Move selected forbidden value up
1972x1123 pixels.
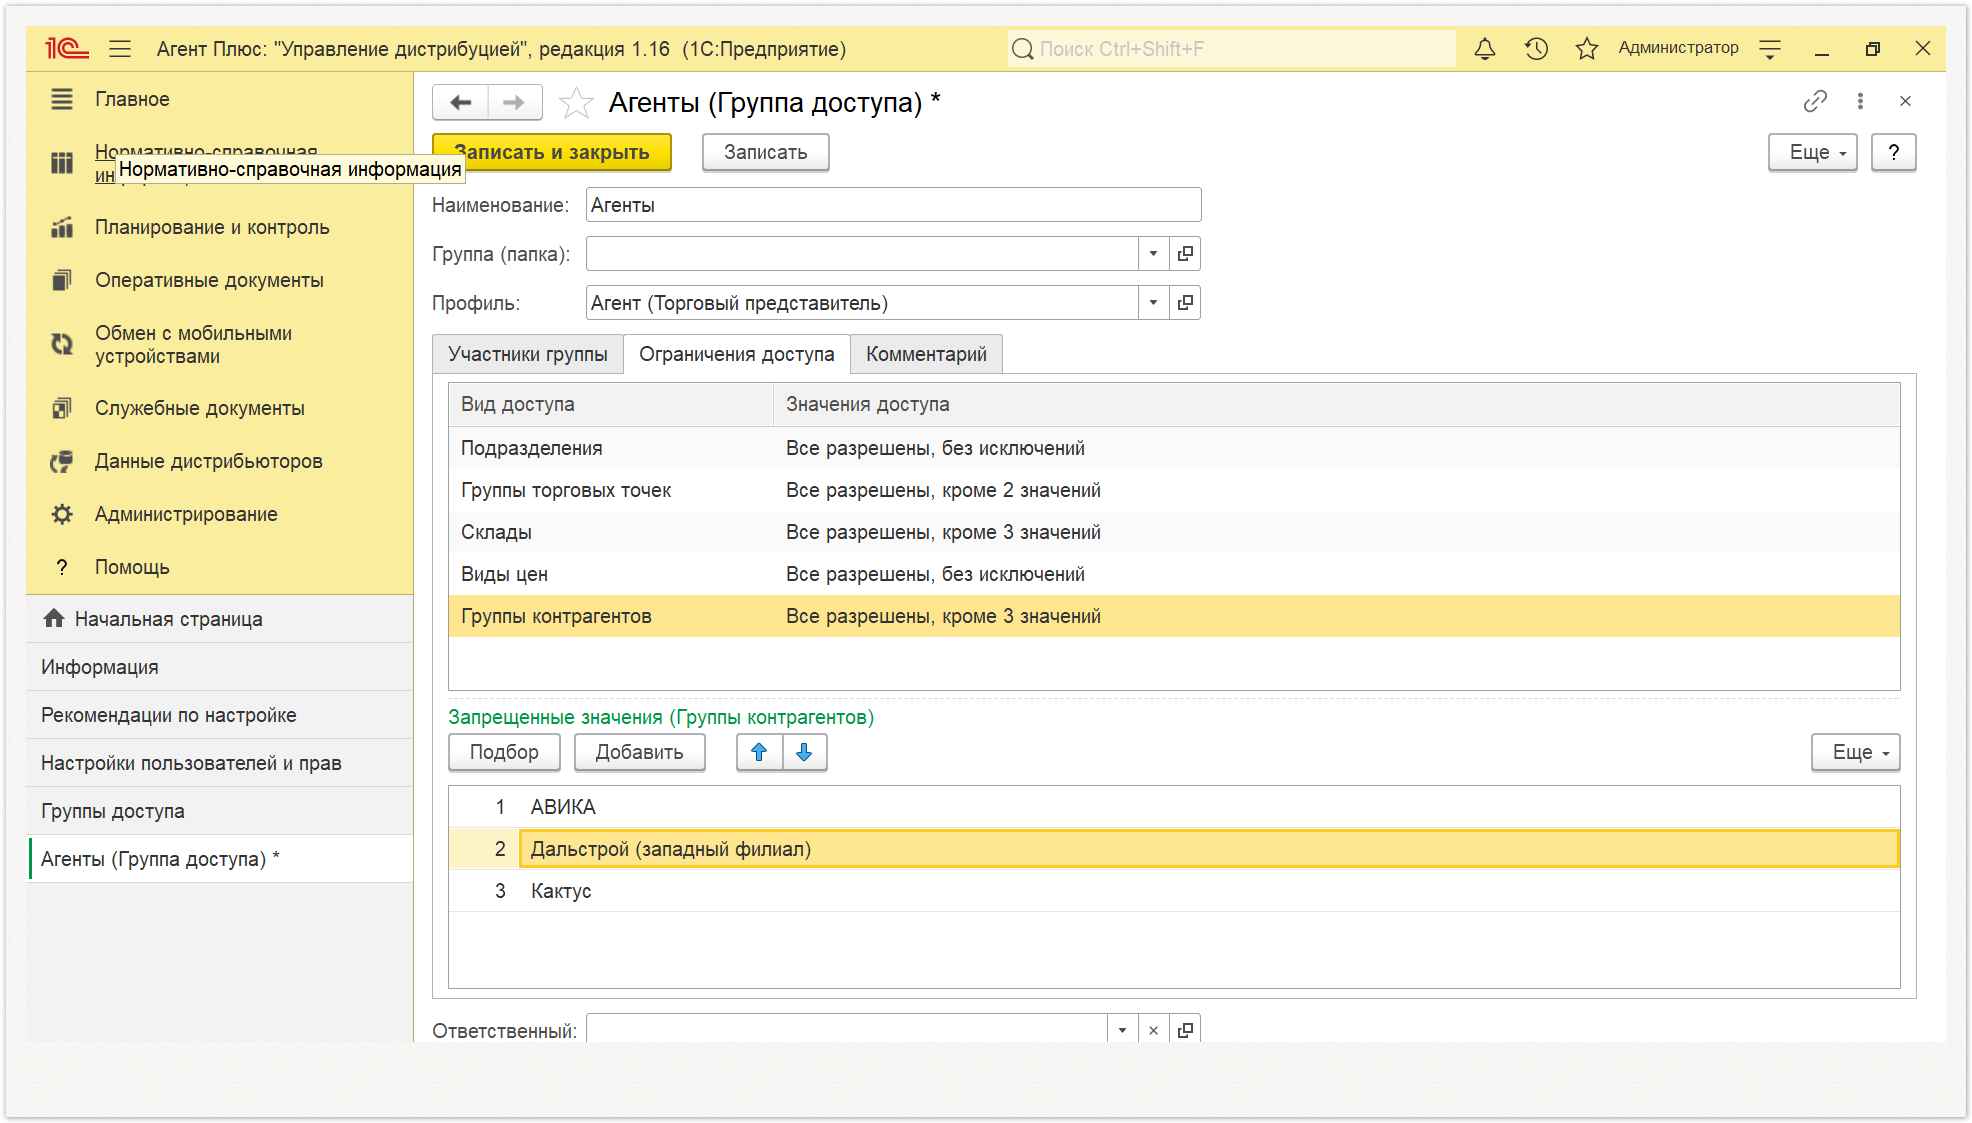[759, 752]
